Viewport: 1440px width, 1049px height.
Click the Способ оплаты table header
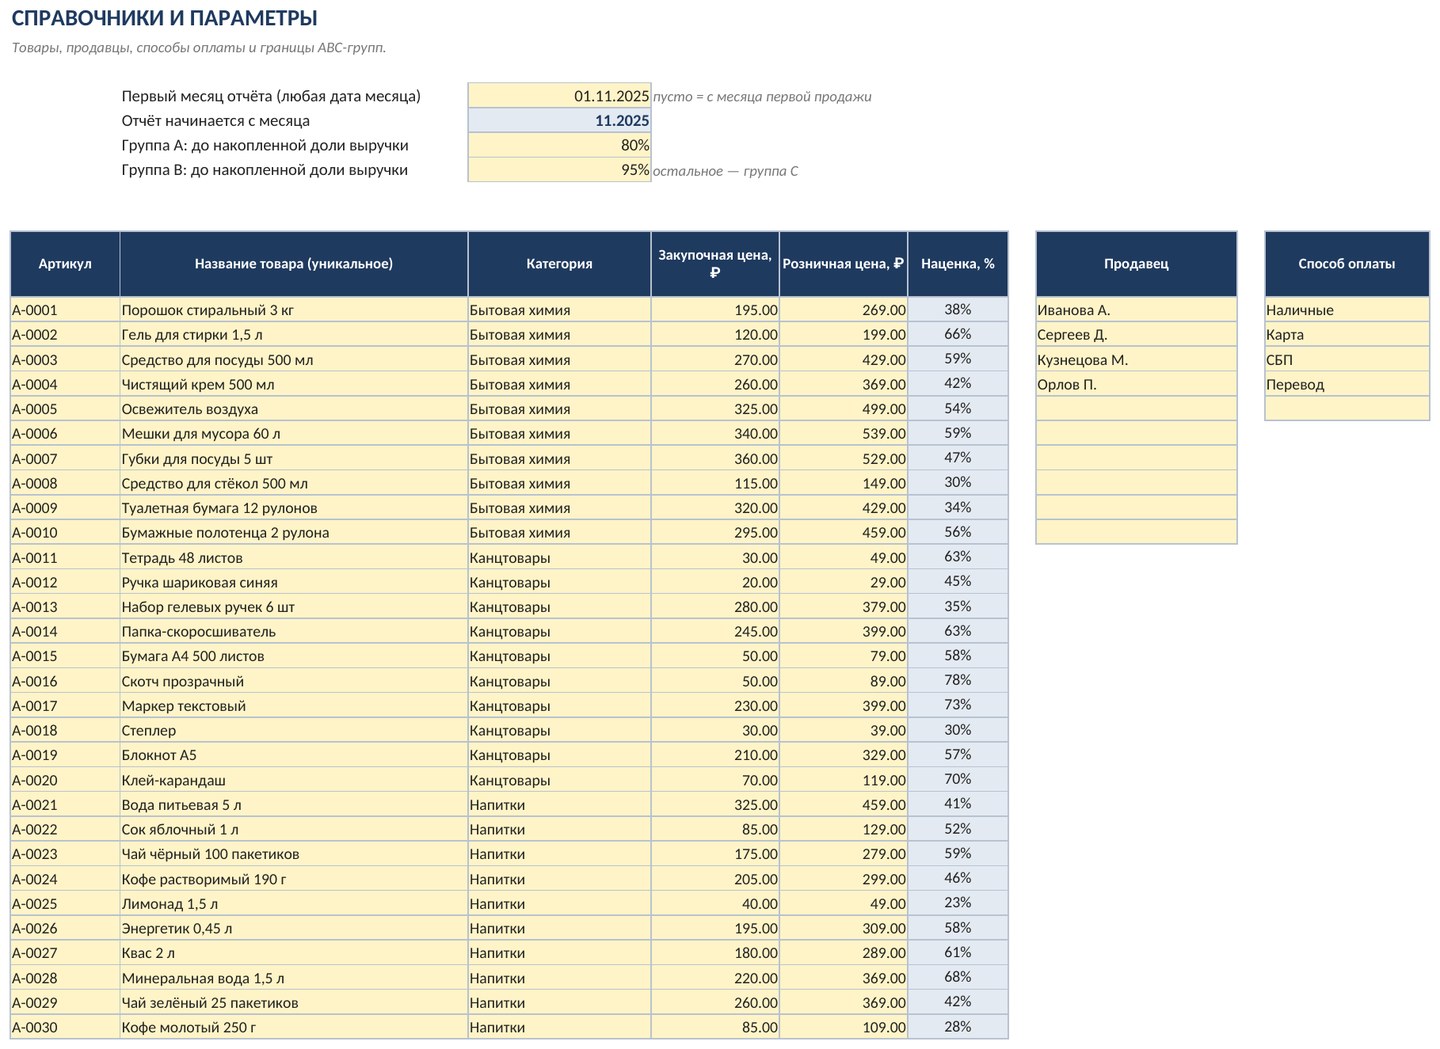tap(1347, 264)
